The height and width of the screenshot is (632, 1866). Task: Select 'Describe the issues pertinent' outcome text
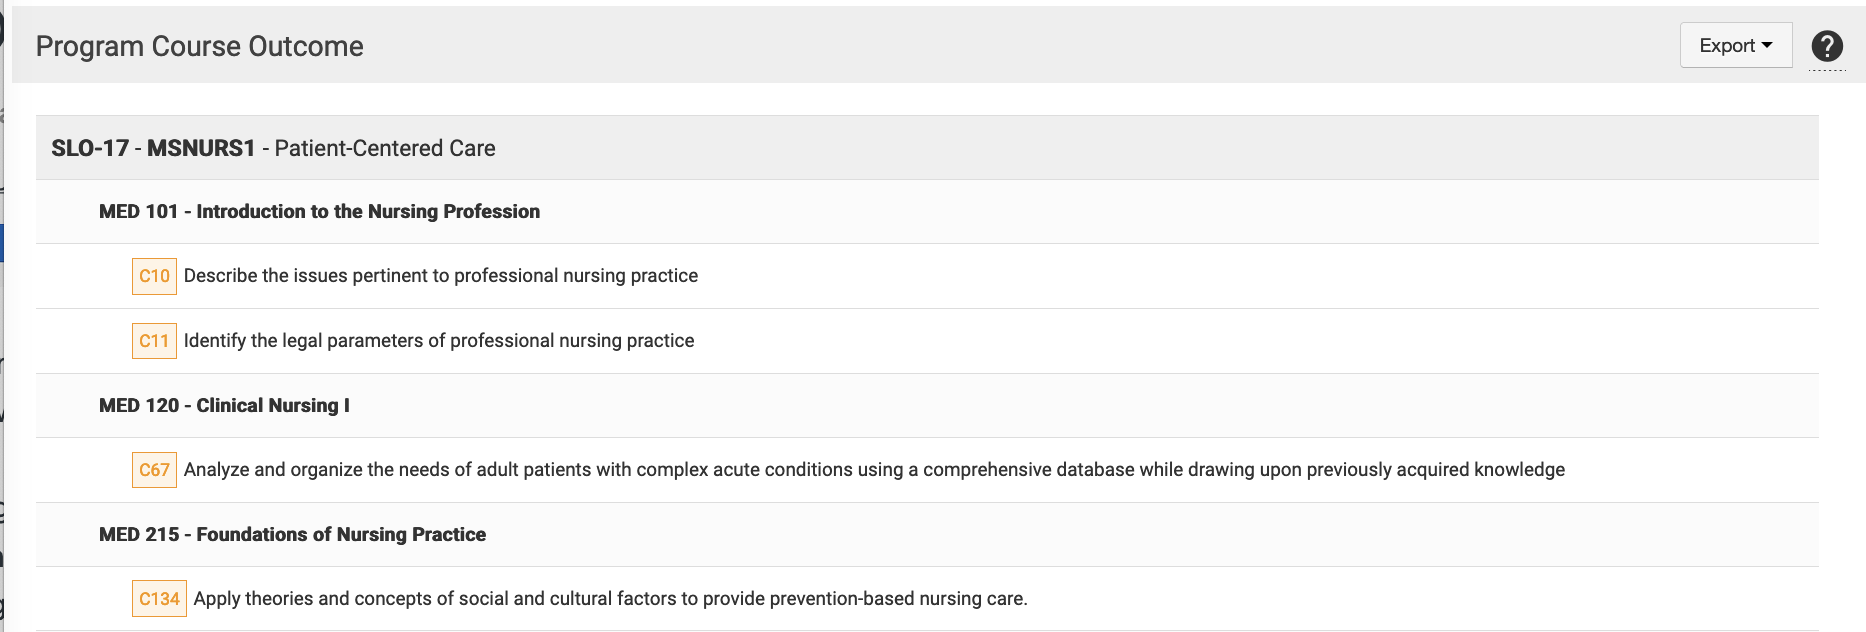click(x=441, y=276)
